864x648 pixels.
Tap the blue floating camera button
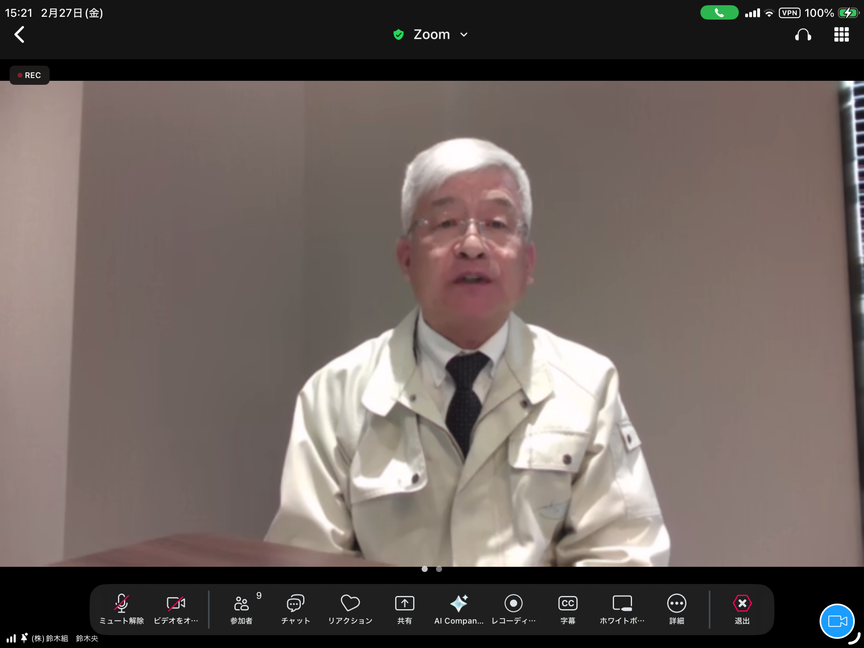coord(837,621)
